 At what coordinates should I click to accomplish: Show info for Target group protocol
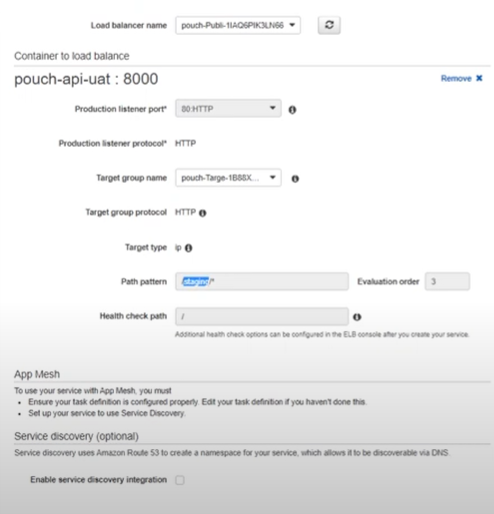pyautogui.click(x=203, y=213)
